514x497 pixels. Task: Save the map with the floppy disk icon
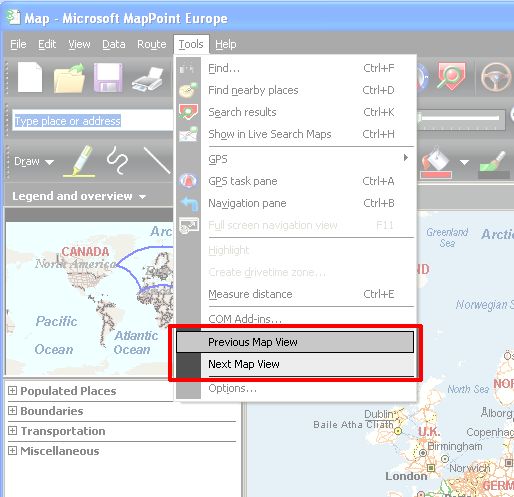(108, 78)
